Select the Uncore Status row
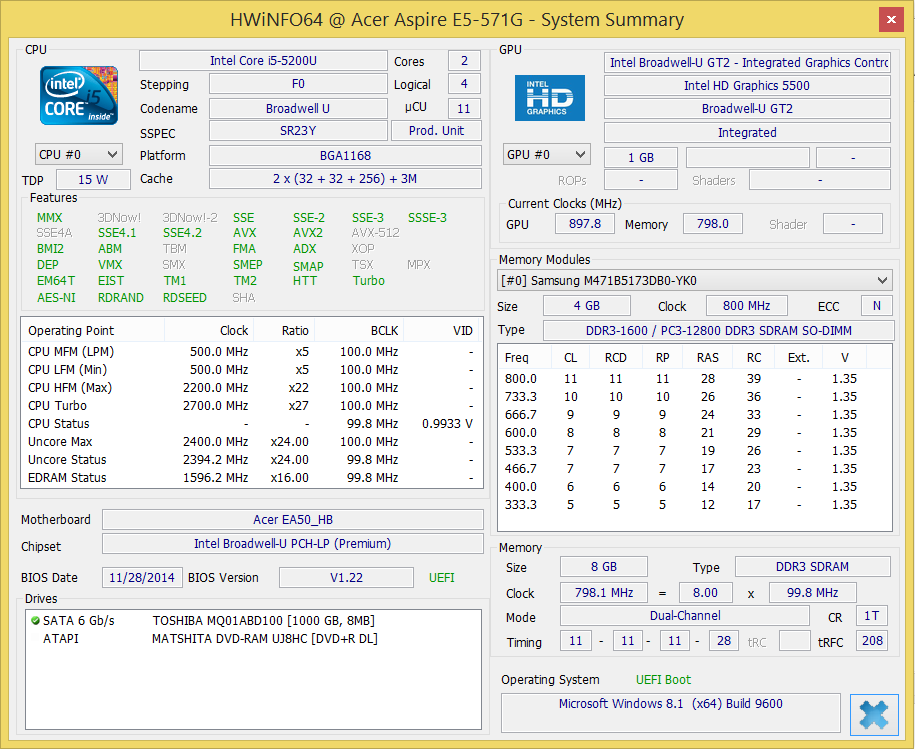Viewport: 915px width, 749px height. [252, 460]
